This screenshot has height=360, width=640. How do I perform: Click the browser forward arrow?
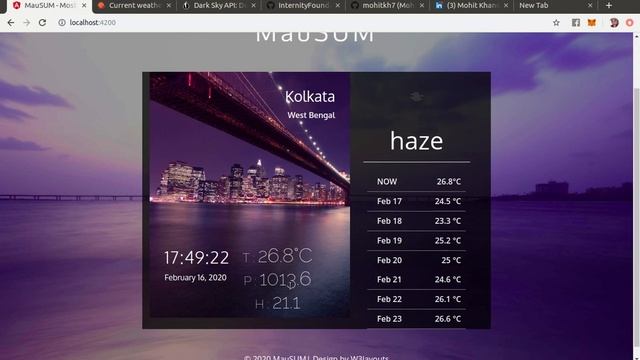coord(27,22)
